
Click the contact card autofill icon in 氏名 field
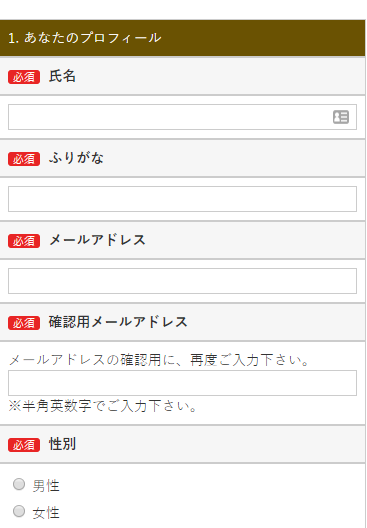341,117
